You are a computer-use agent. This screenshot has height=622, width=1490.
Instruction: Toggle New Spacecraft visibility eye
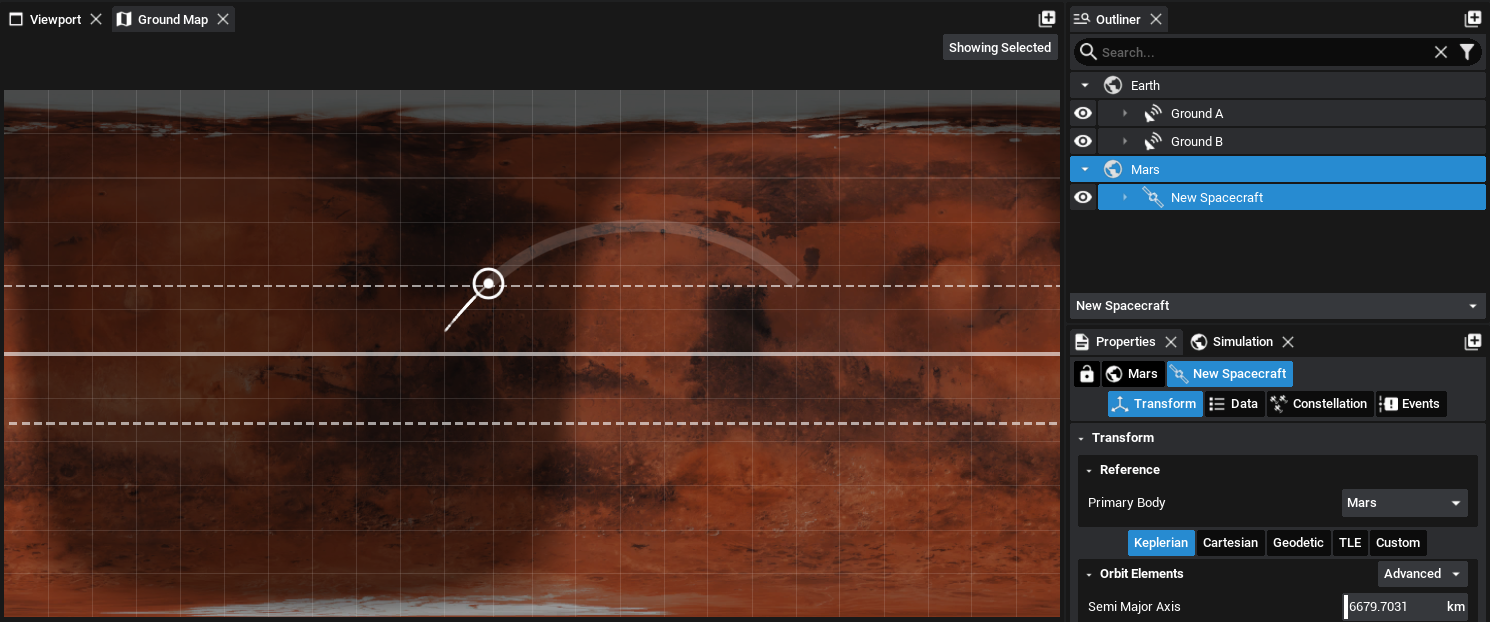(x=1083, y=198)
